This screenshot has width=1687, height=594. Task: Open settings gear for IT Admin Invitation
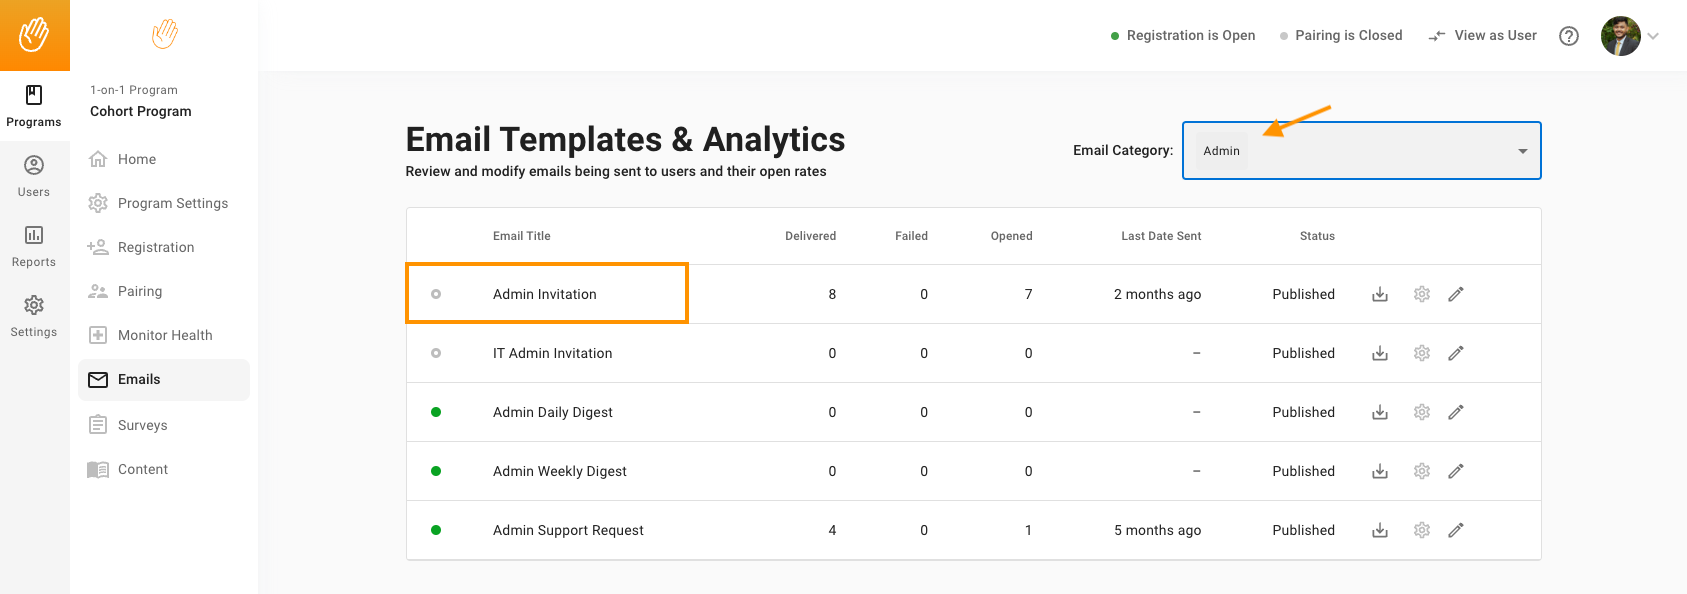click(1422, 353)
